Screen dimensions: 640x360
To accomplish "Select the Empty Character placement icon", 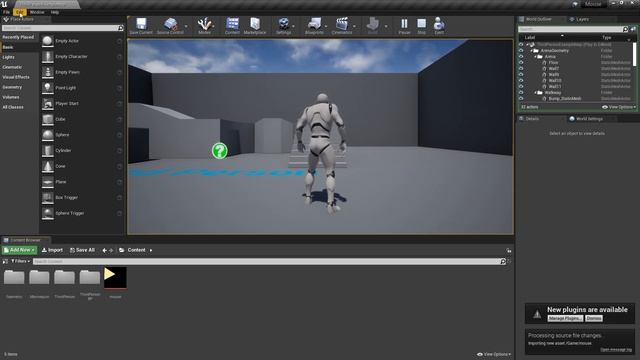I will coord(48,57).
